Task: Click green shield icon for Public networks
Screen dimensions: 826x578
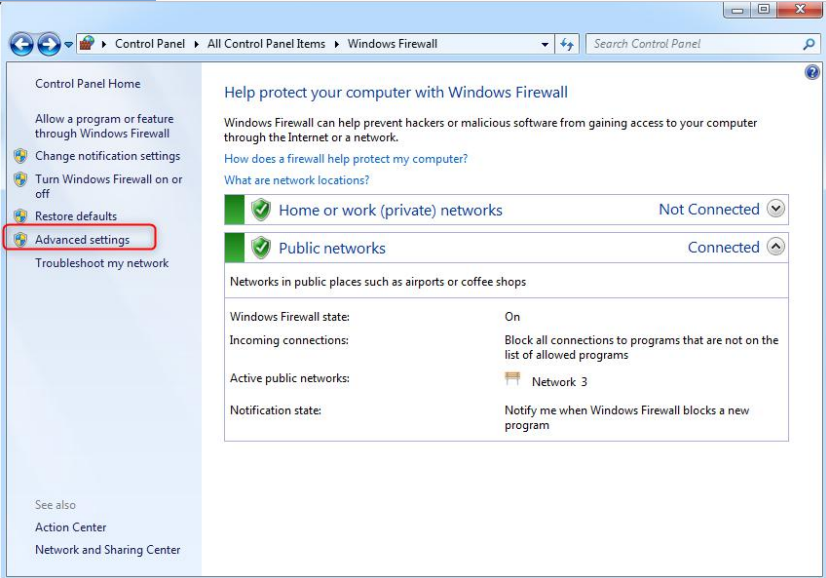Action: [x=261, y=248]
